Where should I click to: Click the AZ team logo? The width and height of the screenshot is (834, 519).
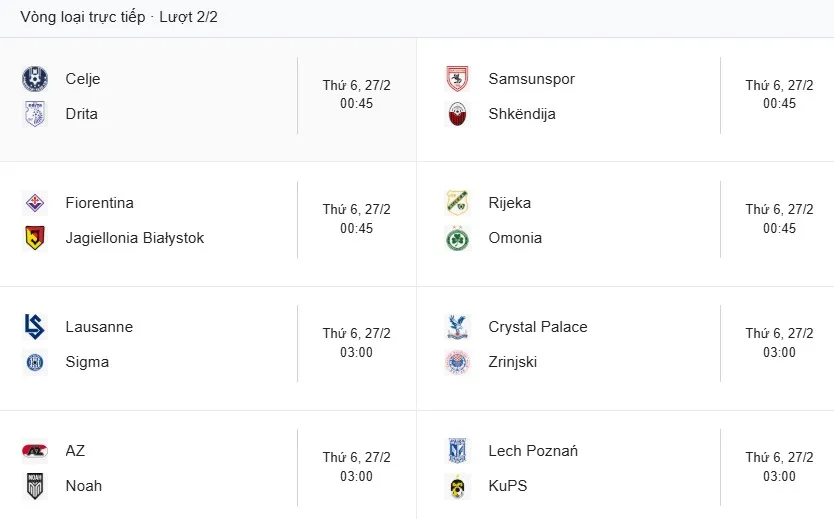point(35,451)
